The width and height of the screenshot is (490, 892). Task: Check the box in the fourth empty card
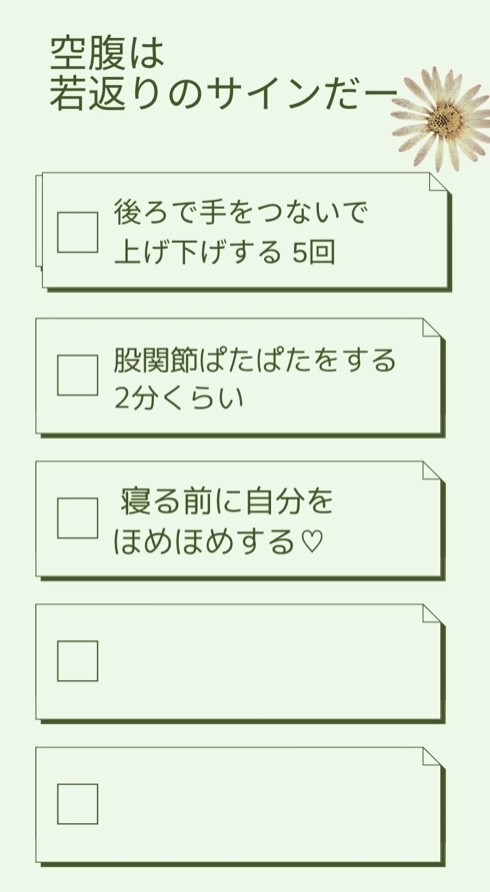click(x=77, y=661)
